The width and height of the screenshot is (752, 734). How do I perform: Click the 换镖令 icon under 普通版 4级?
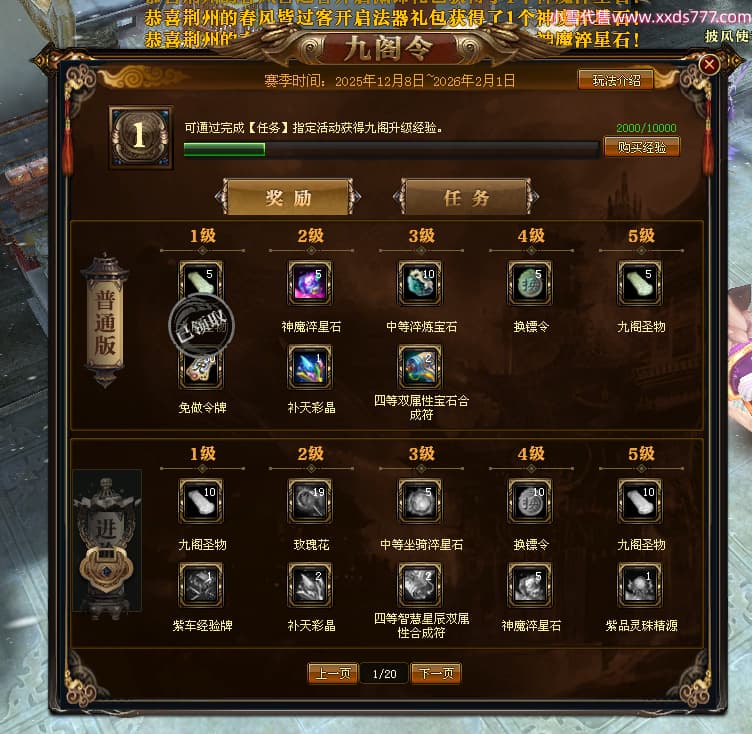point(530,283)
